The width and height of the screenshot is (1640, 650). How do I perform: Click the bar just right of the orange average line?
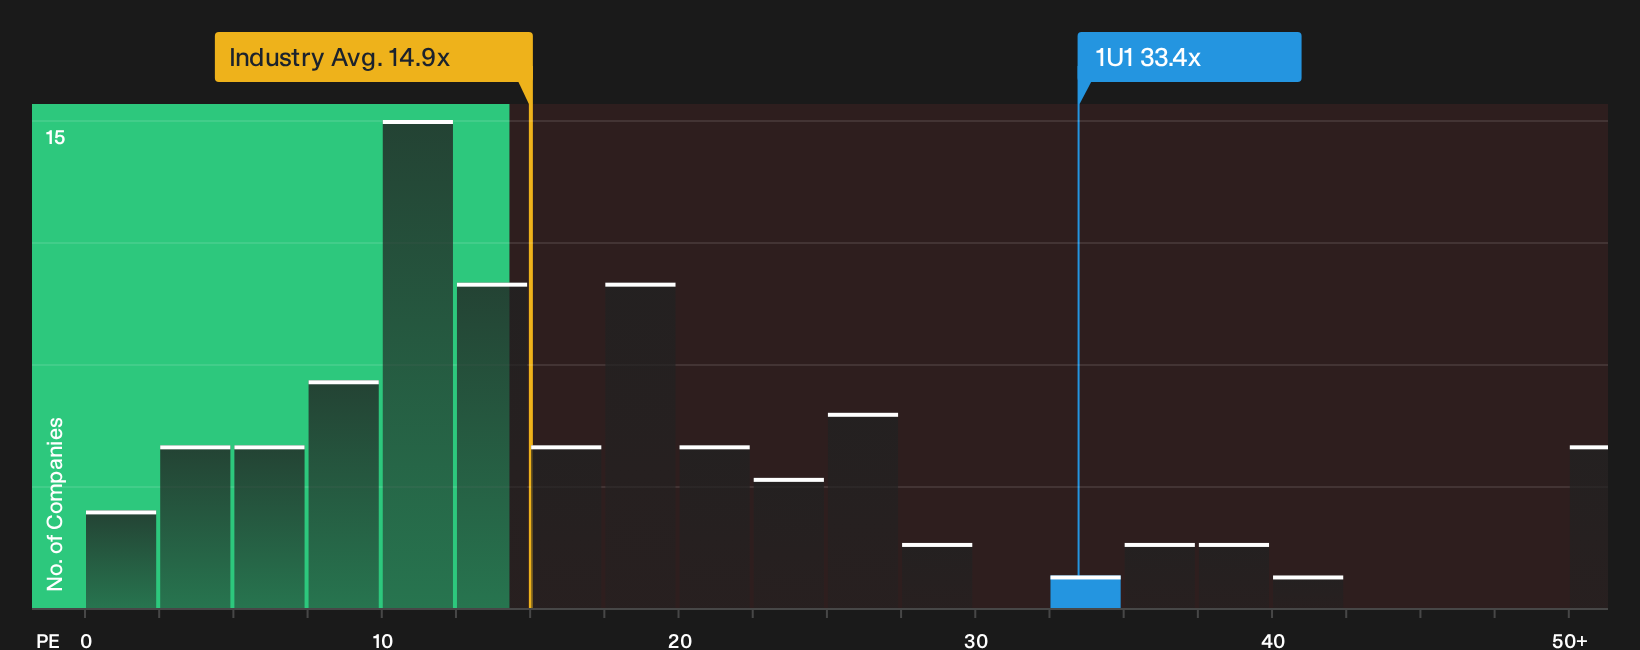pyautogui.click(x=566, y=527)
